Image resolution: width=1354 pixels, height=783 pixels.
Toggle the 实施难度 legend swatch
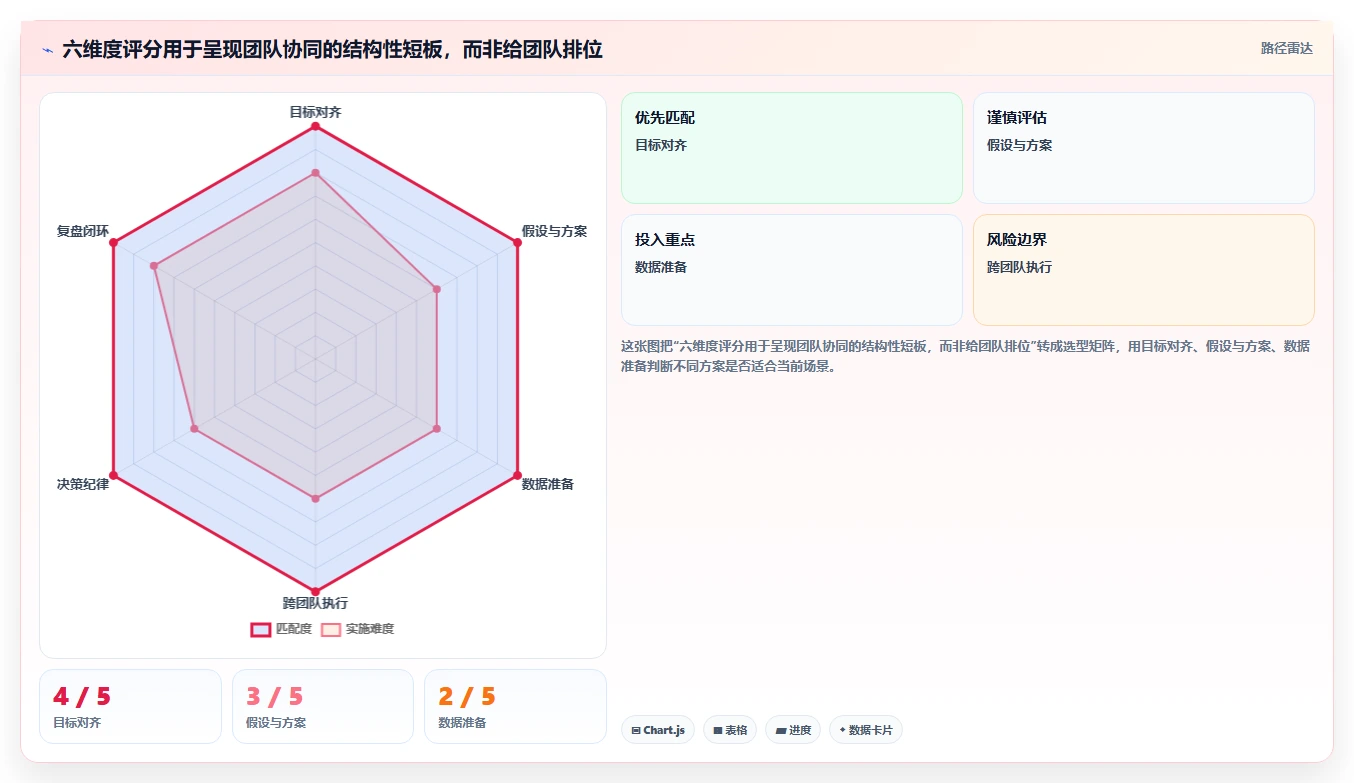pyautogui.click(x=331, y=630)
